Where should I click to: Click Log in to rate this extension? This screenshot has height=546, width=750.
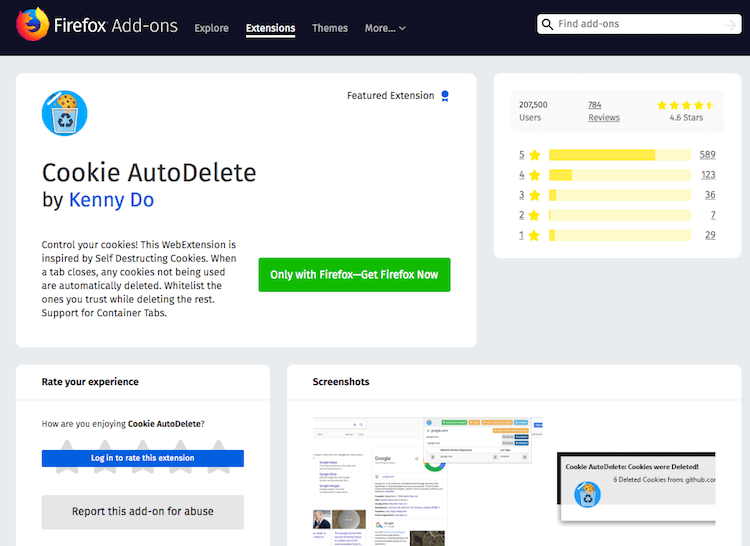tap(143, 458)
